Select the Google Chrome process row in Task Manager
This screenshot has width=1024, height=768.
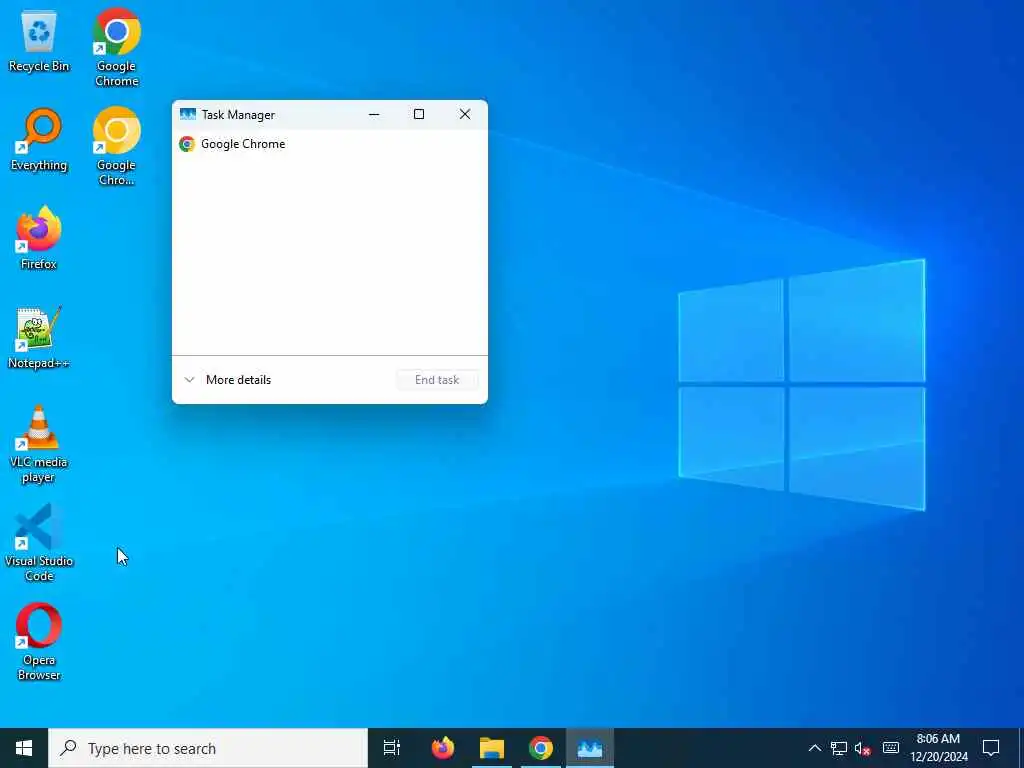click(x=330, y=144)
